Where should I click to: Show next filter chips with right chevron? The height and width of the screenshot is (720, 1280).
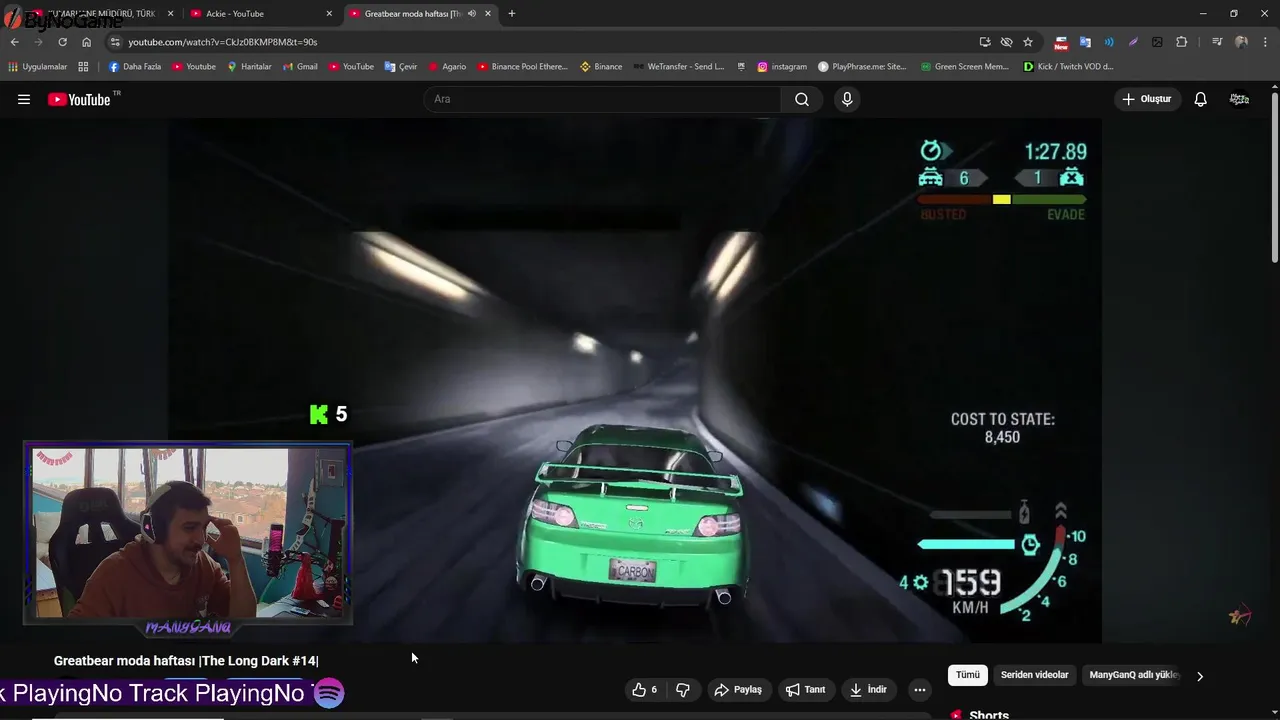1199,676
